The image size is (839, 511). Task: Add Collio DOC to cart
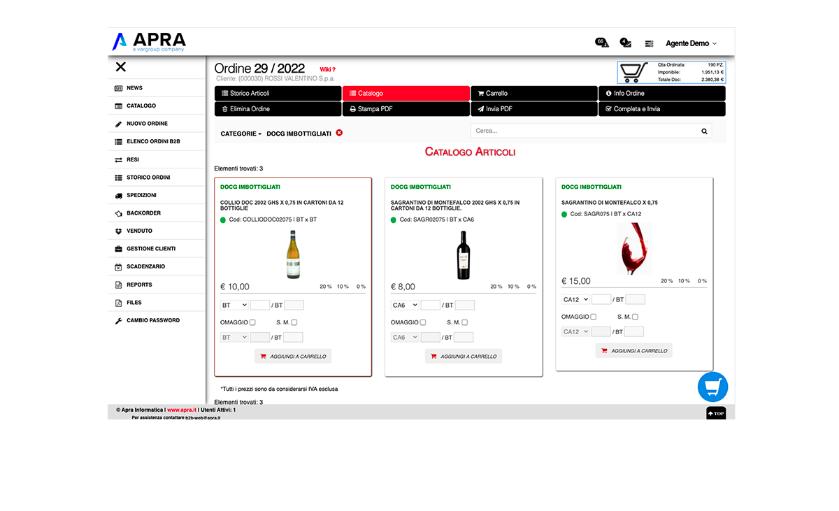293,356
